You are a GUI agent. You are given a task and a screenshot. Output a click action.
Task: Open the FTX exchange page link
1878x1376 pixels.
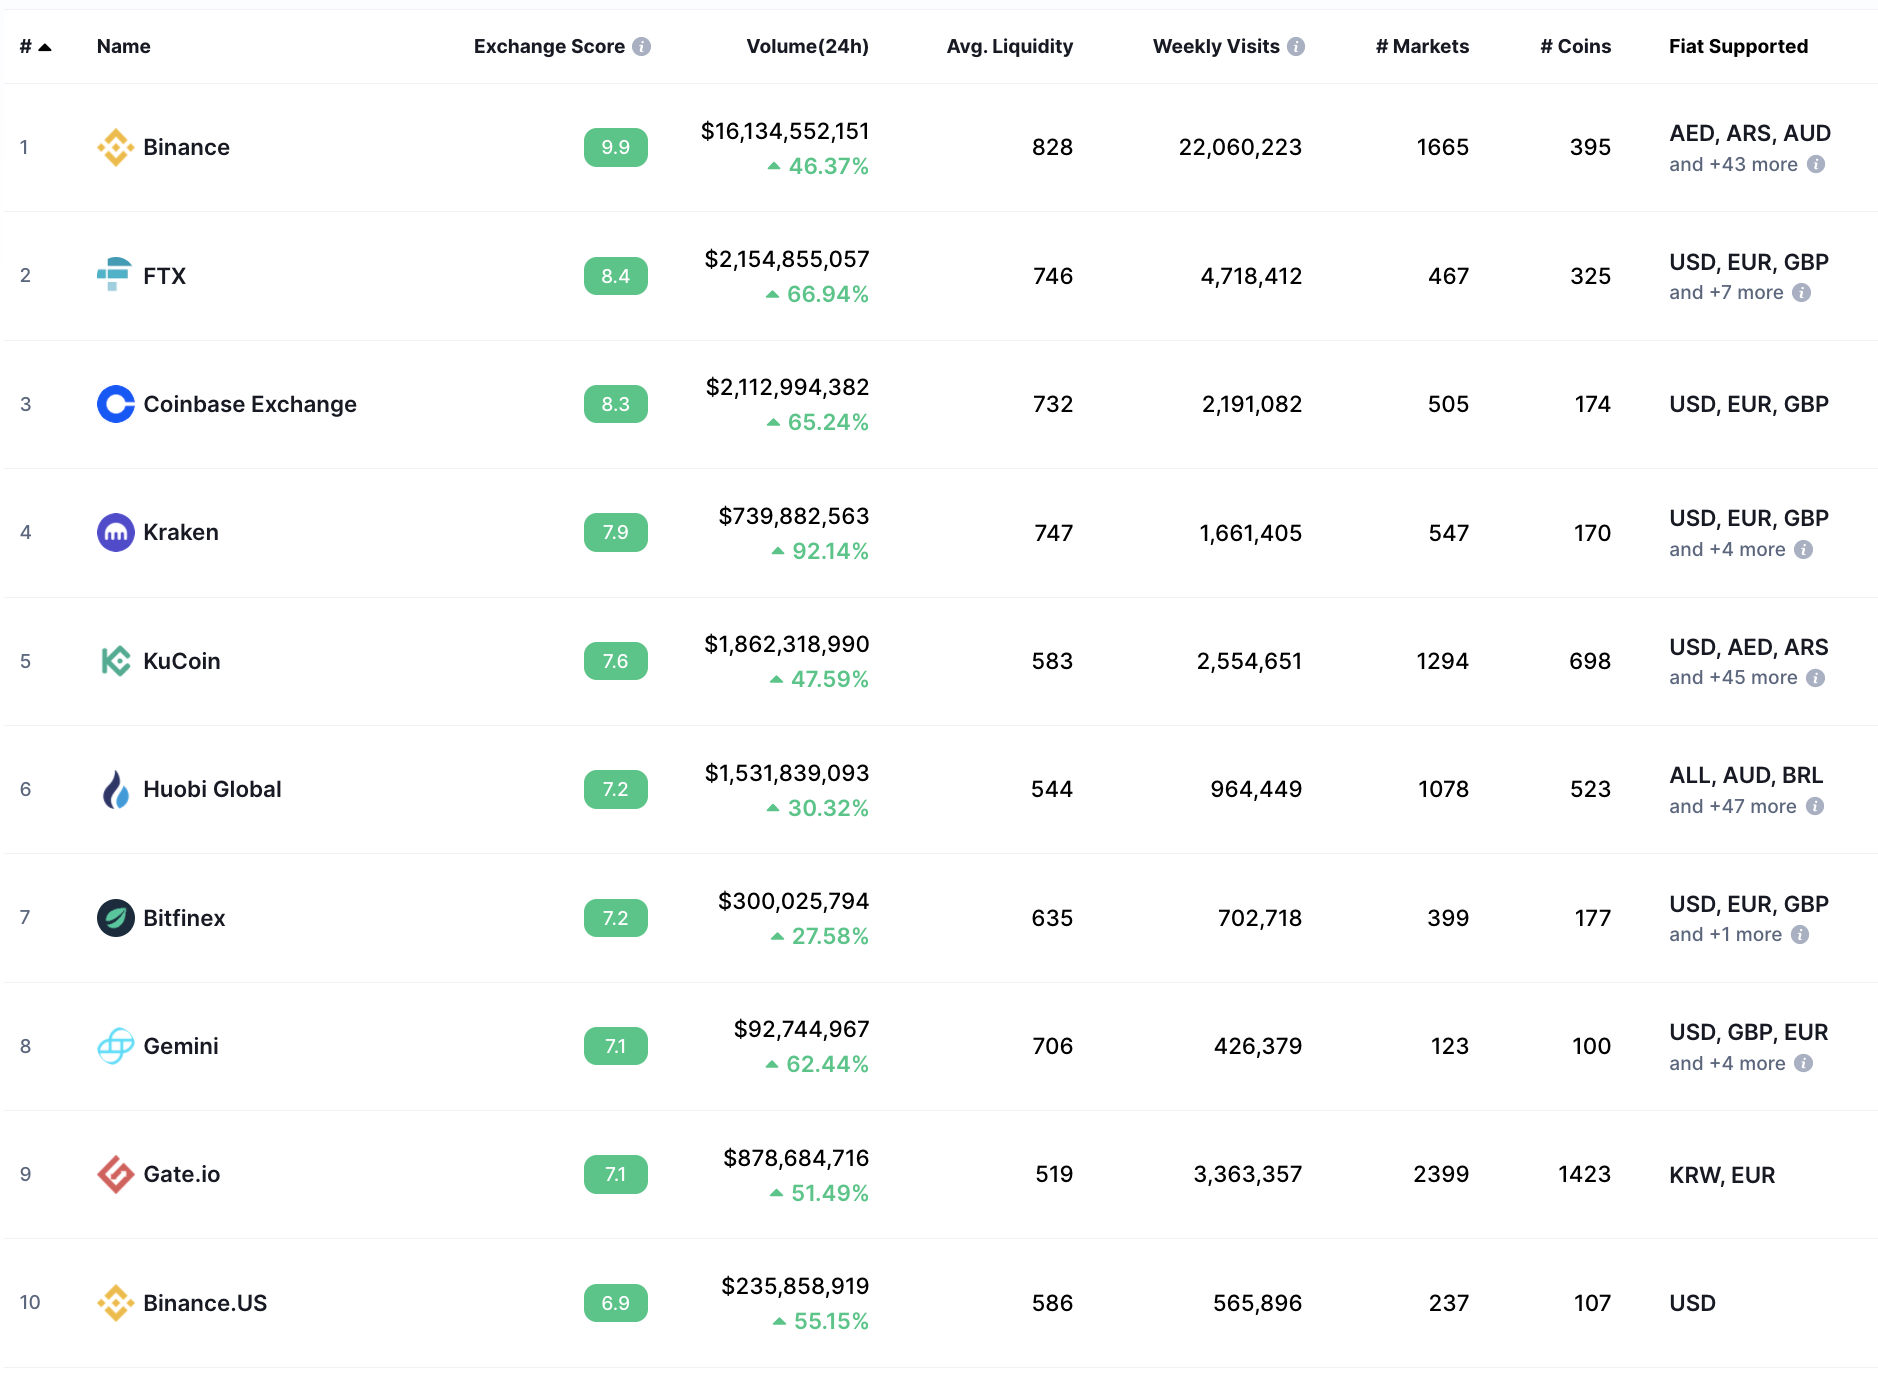click(165, 275)
